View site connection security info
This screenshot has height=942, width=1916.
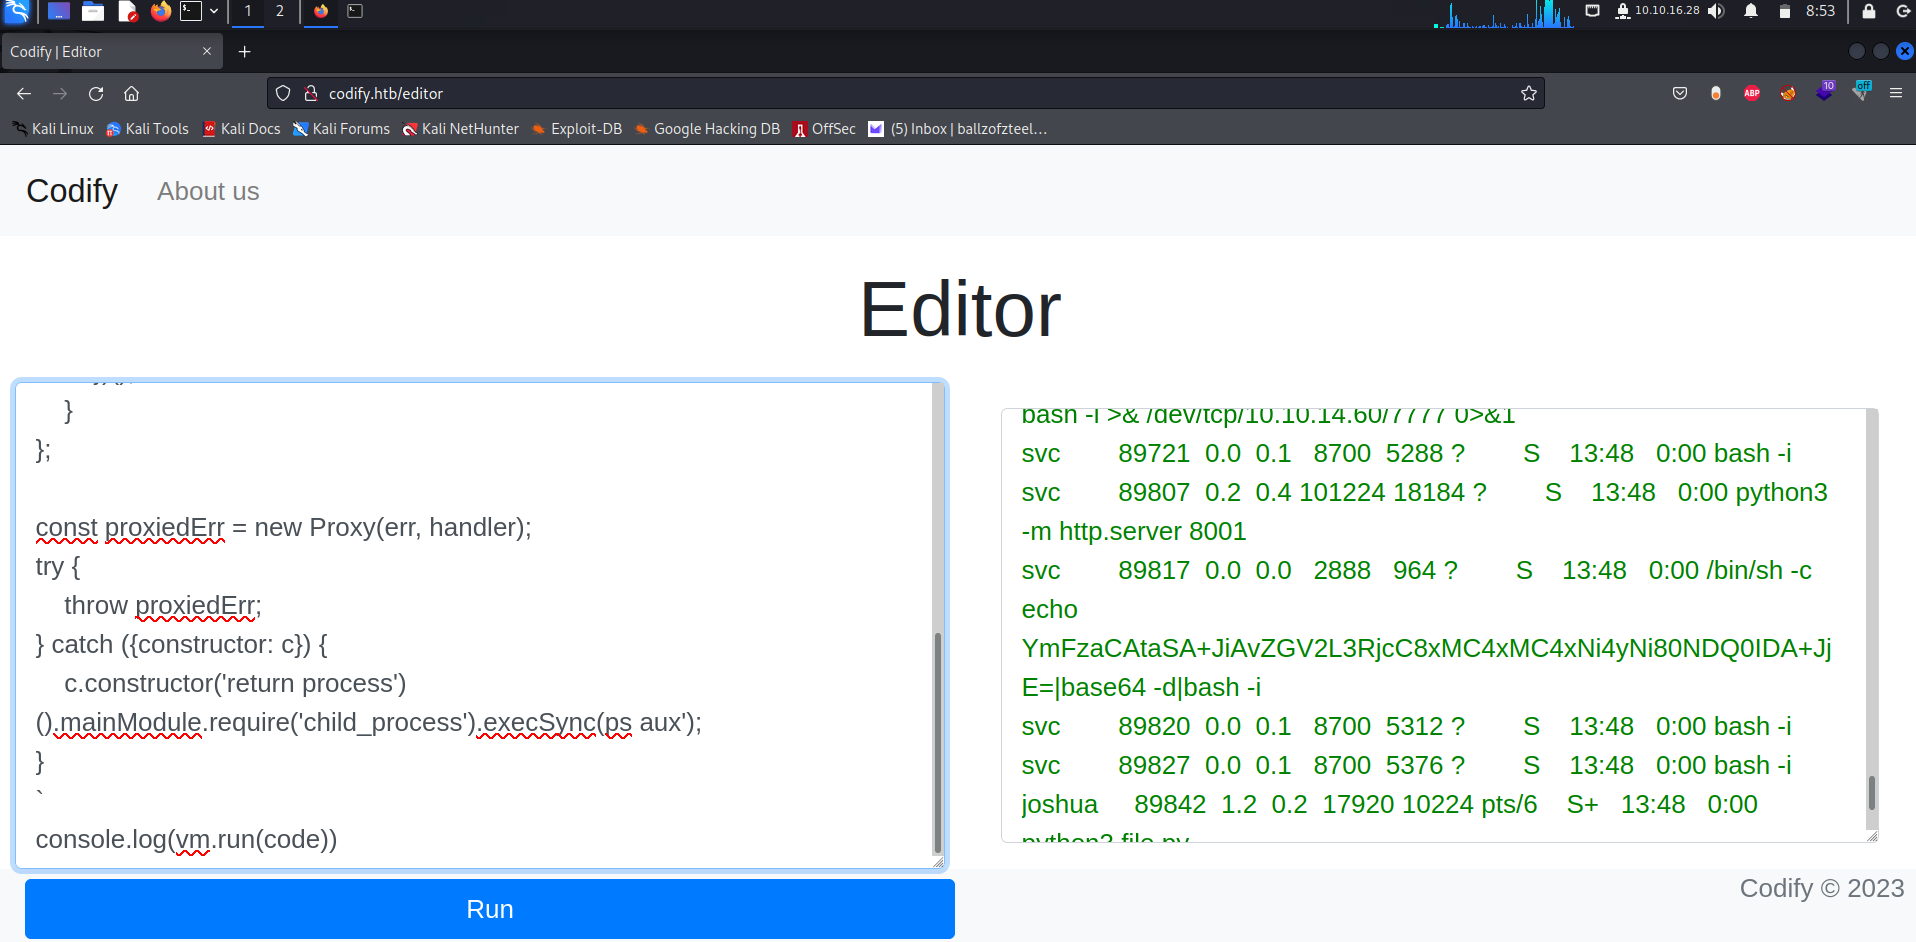(311, 93)
